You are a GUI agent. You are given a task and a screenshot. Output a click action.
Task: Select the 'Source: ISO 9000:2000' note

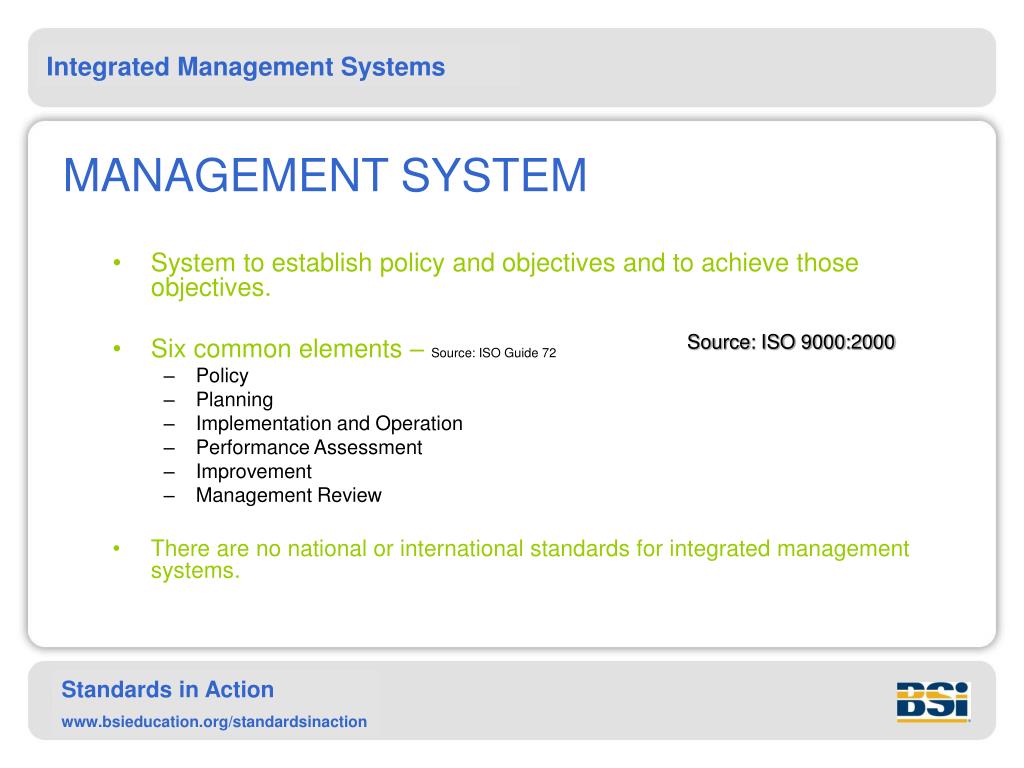tap(791, 342)
